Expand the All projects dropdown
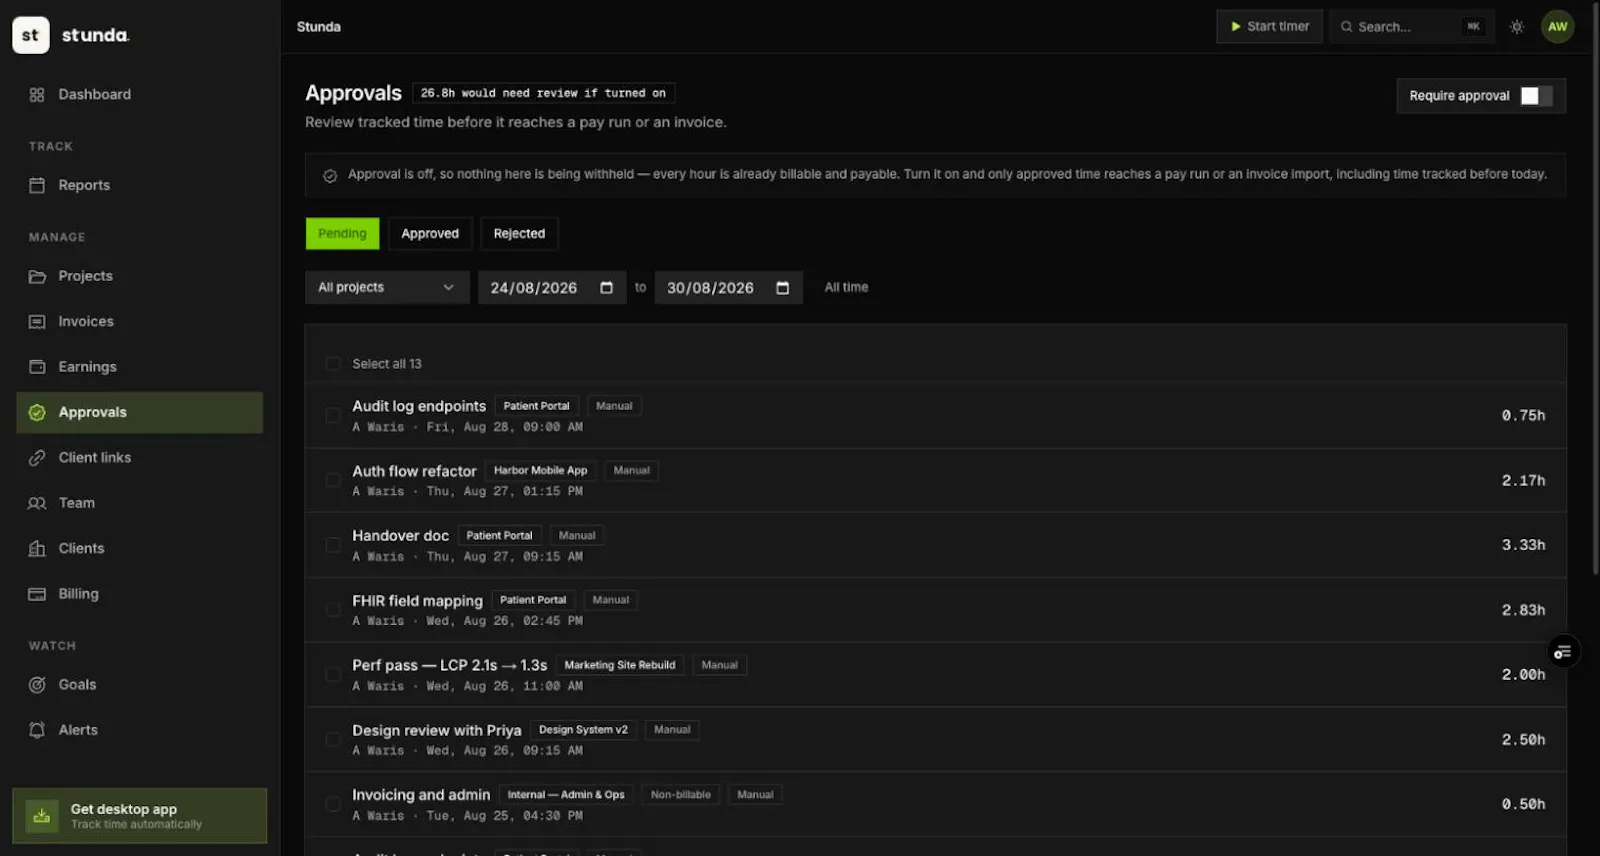This screenshot has width=1600, height=856. [387, 288]
